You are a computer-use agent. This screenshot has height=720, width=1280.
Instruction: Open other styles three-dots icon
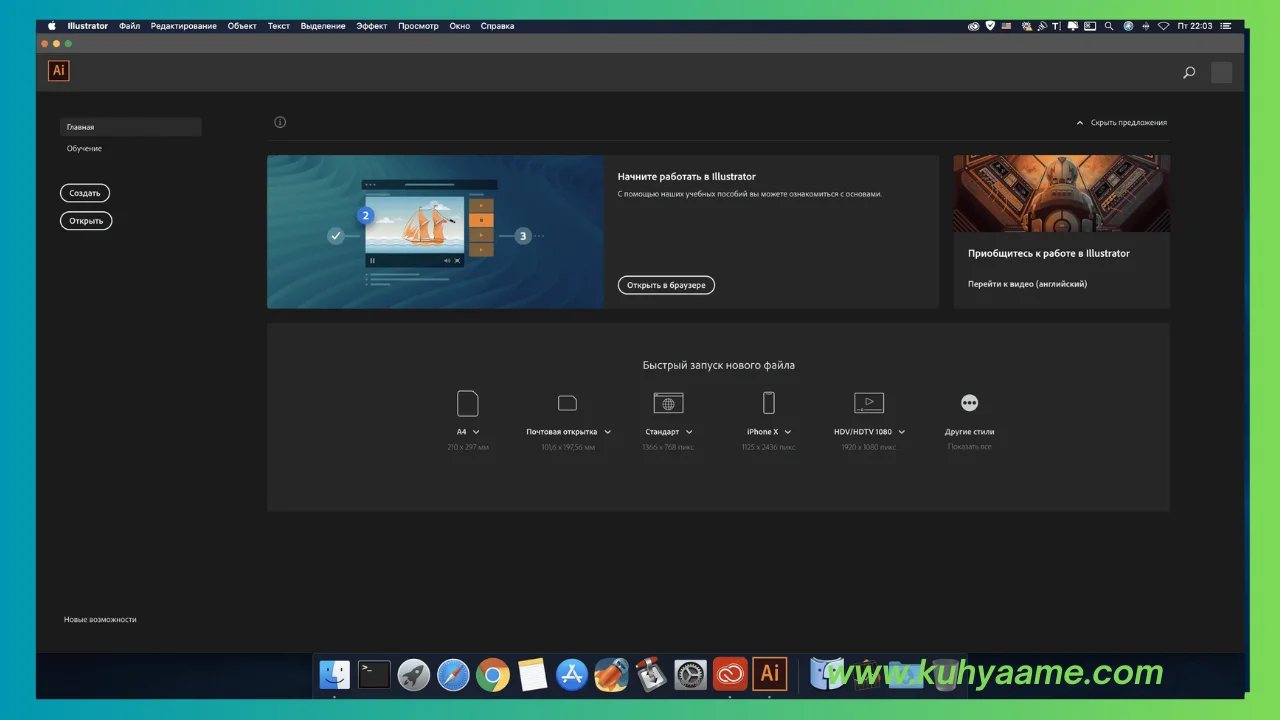point(969,402)
